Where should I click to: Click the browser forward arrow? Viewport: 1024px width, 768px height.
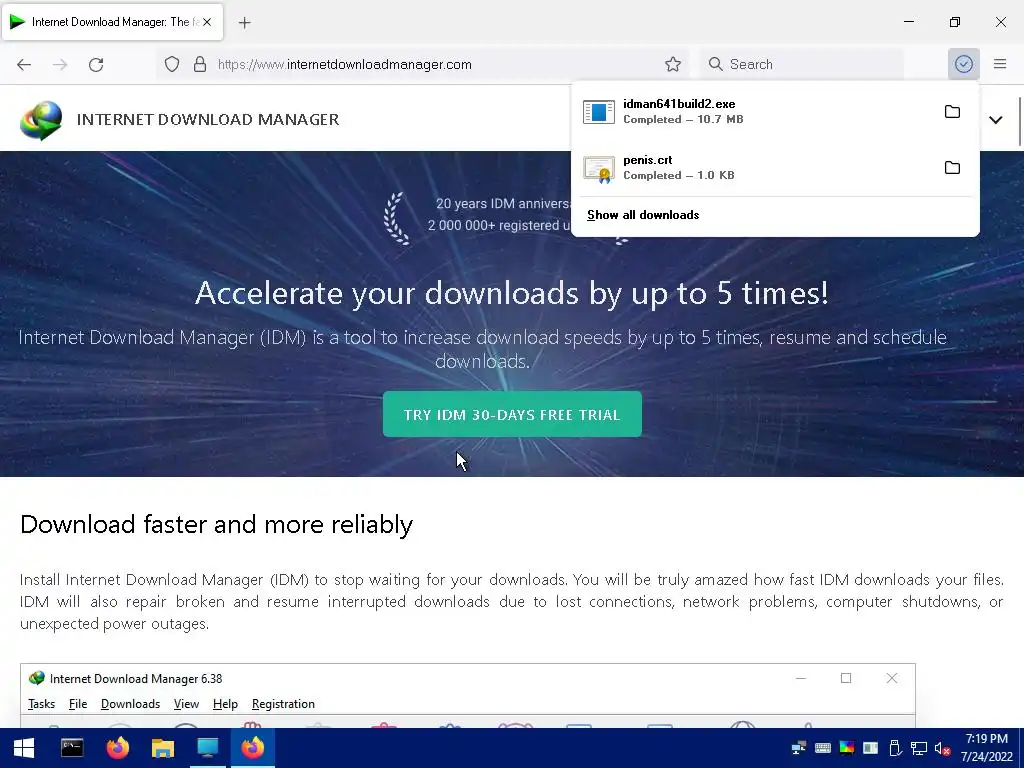60,64
